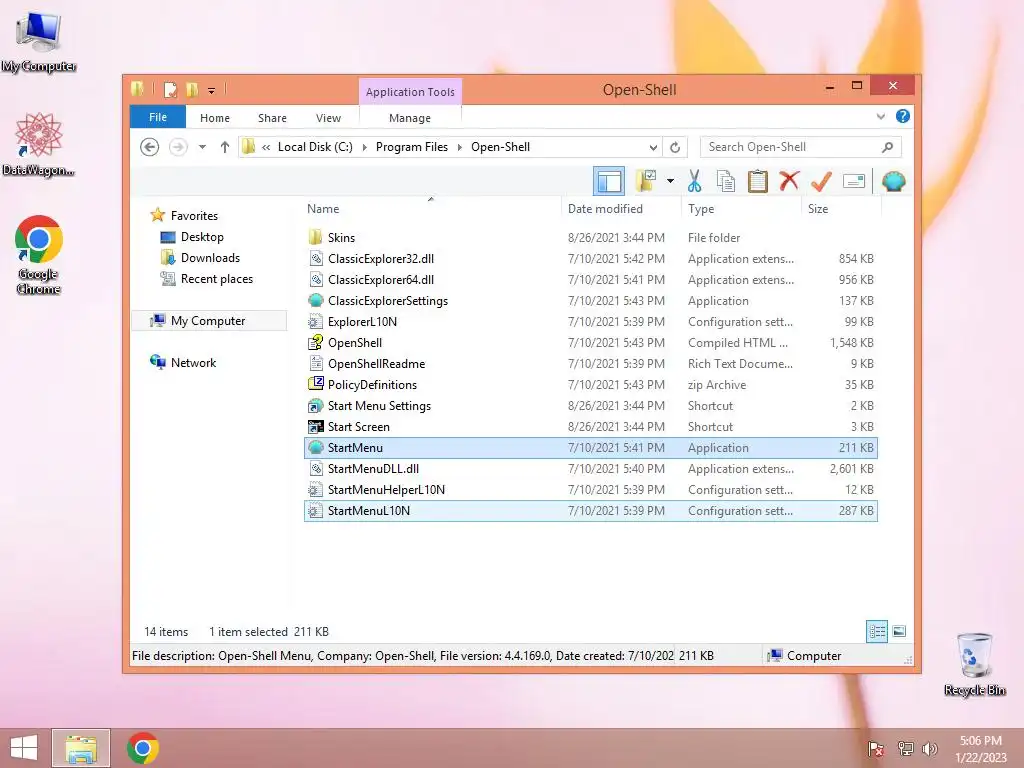Select StartMenuL10N configuration file
1024x768 pixels.
[590, 511]
